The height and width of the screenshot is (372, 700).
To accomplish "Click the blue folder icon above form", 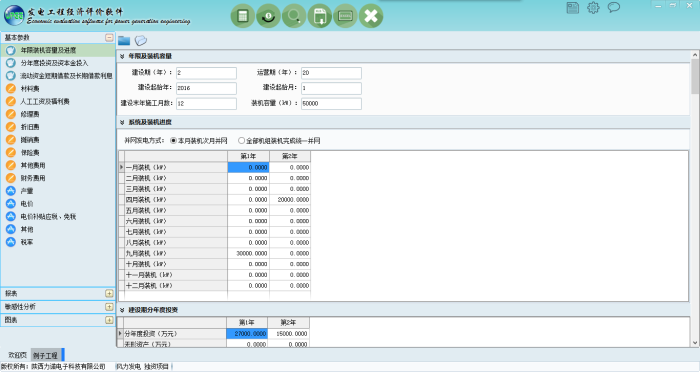I will [124, 41].
